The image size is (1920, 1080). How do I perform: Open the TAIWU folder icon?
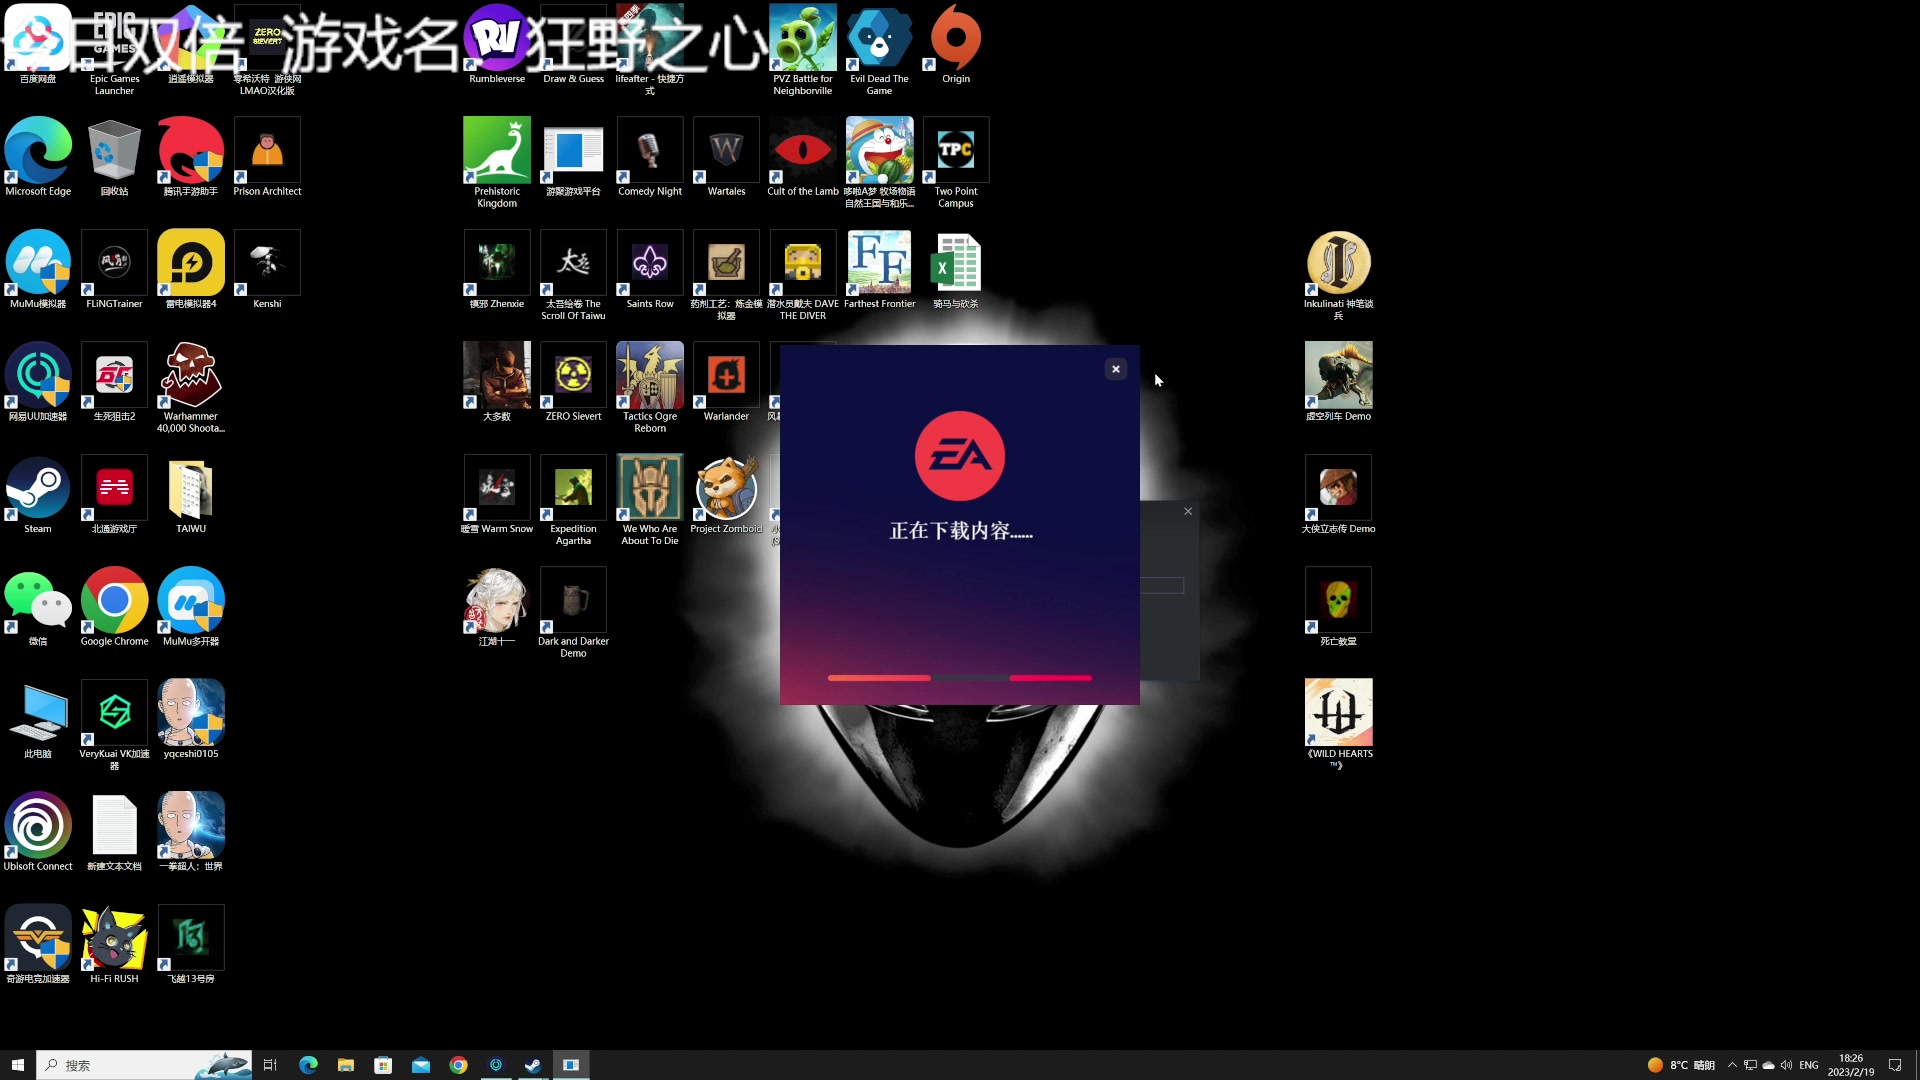pyautogui.click(x=191, y=495)
